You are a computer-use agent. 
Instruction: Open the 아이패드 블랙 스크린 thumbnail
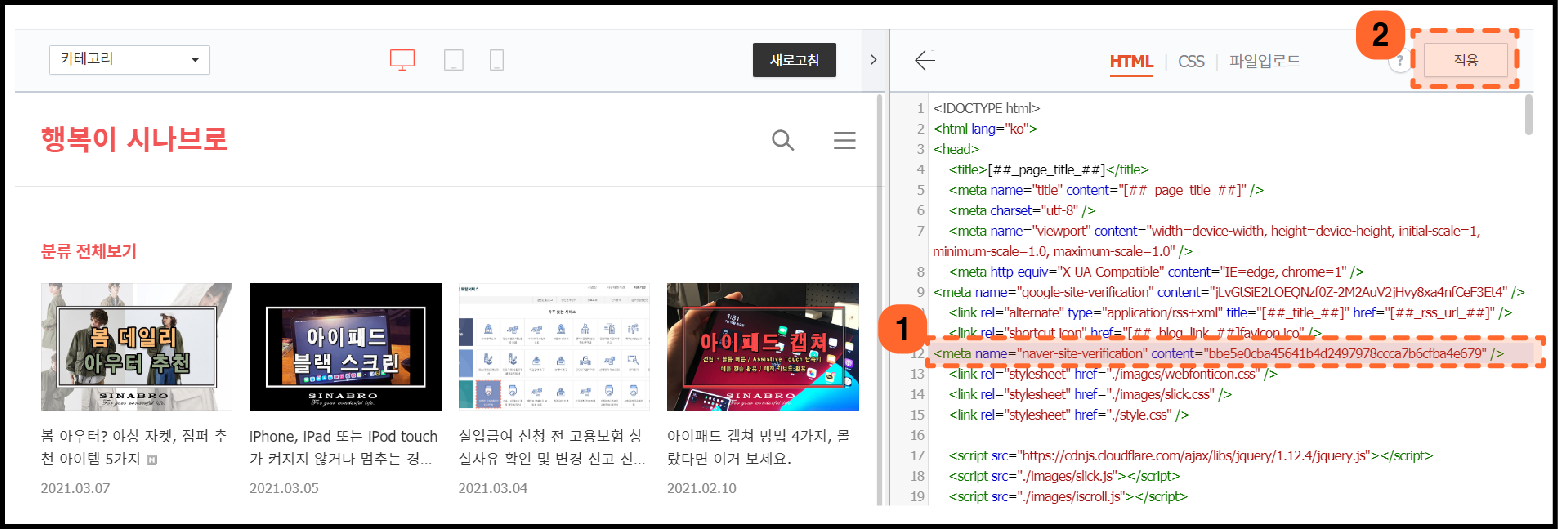coord(346,346)
